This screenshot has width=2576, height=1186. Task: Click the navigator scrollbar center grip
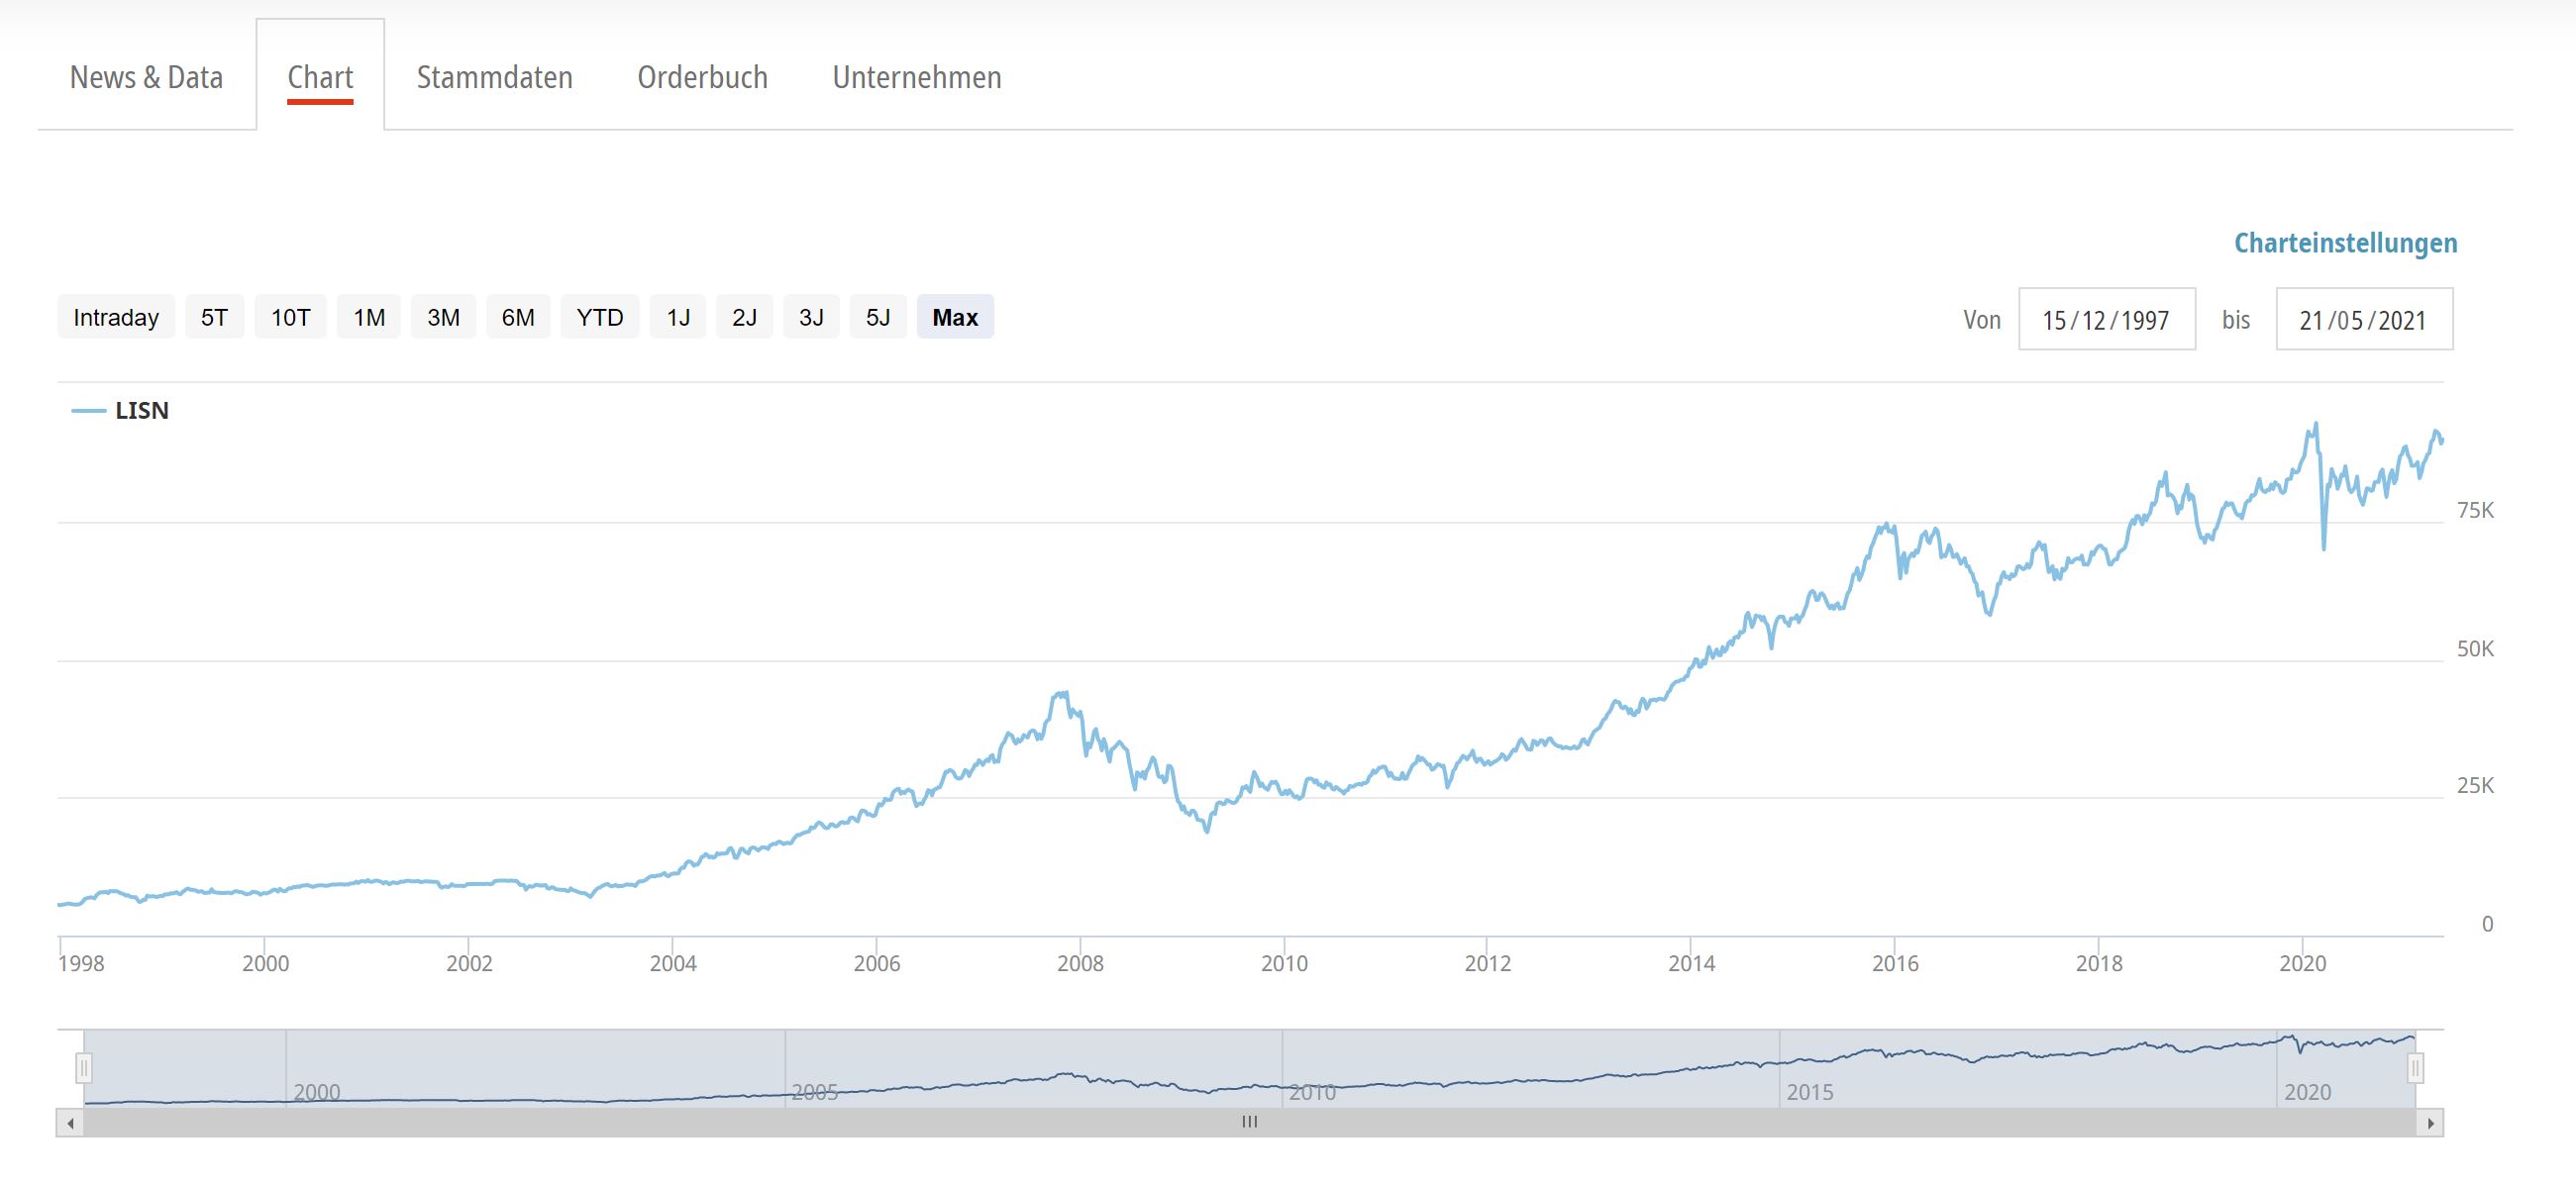(x=1249, y=1122)
